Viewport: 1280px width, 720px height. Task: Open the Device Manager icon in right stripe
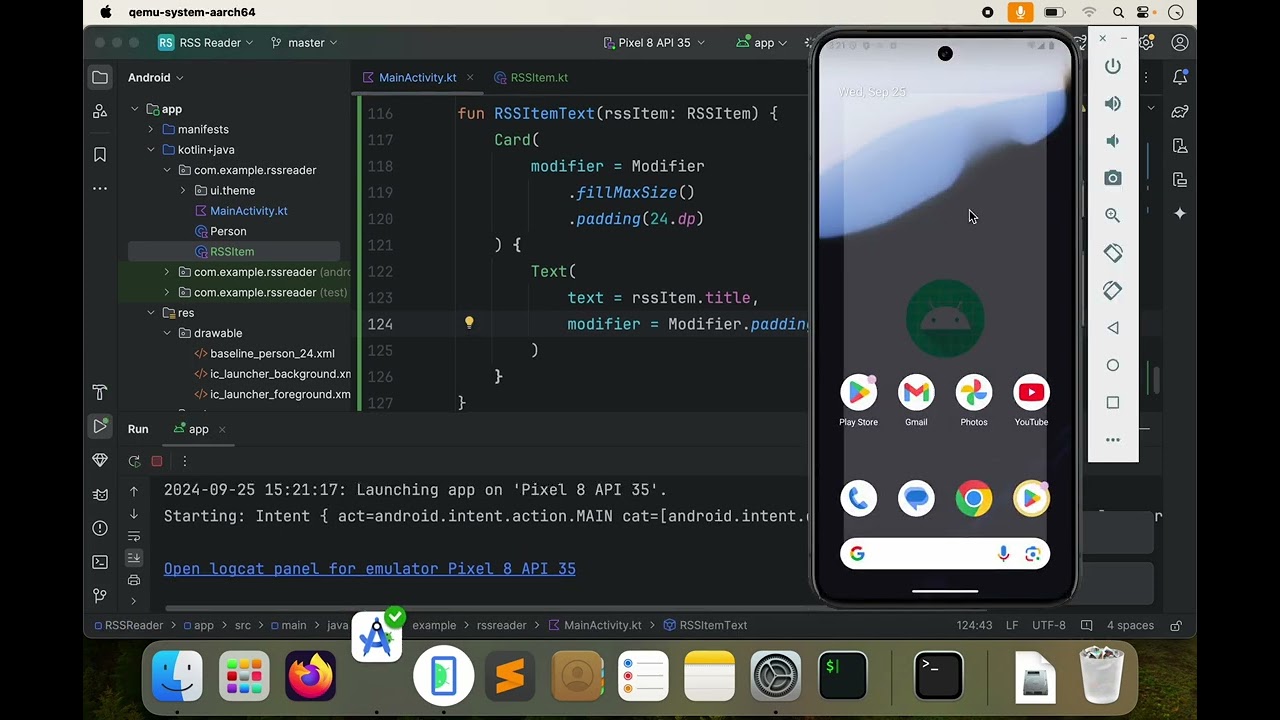(1180, 145)
